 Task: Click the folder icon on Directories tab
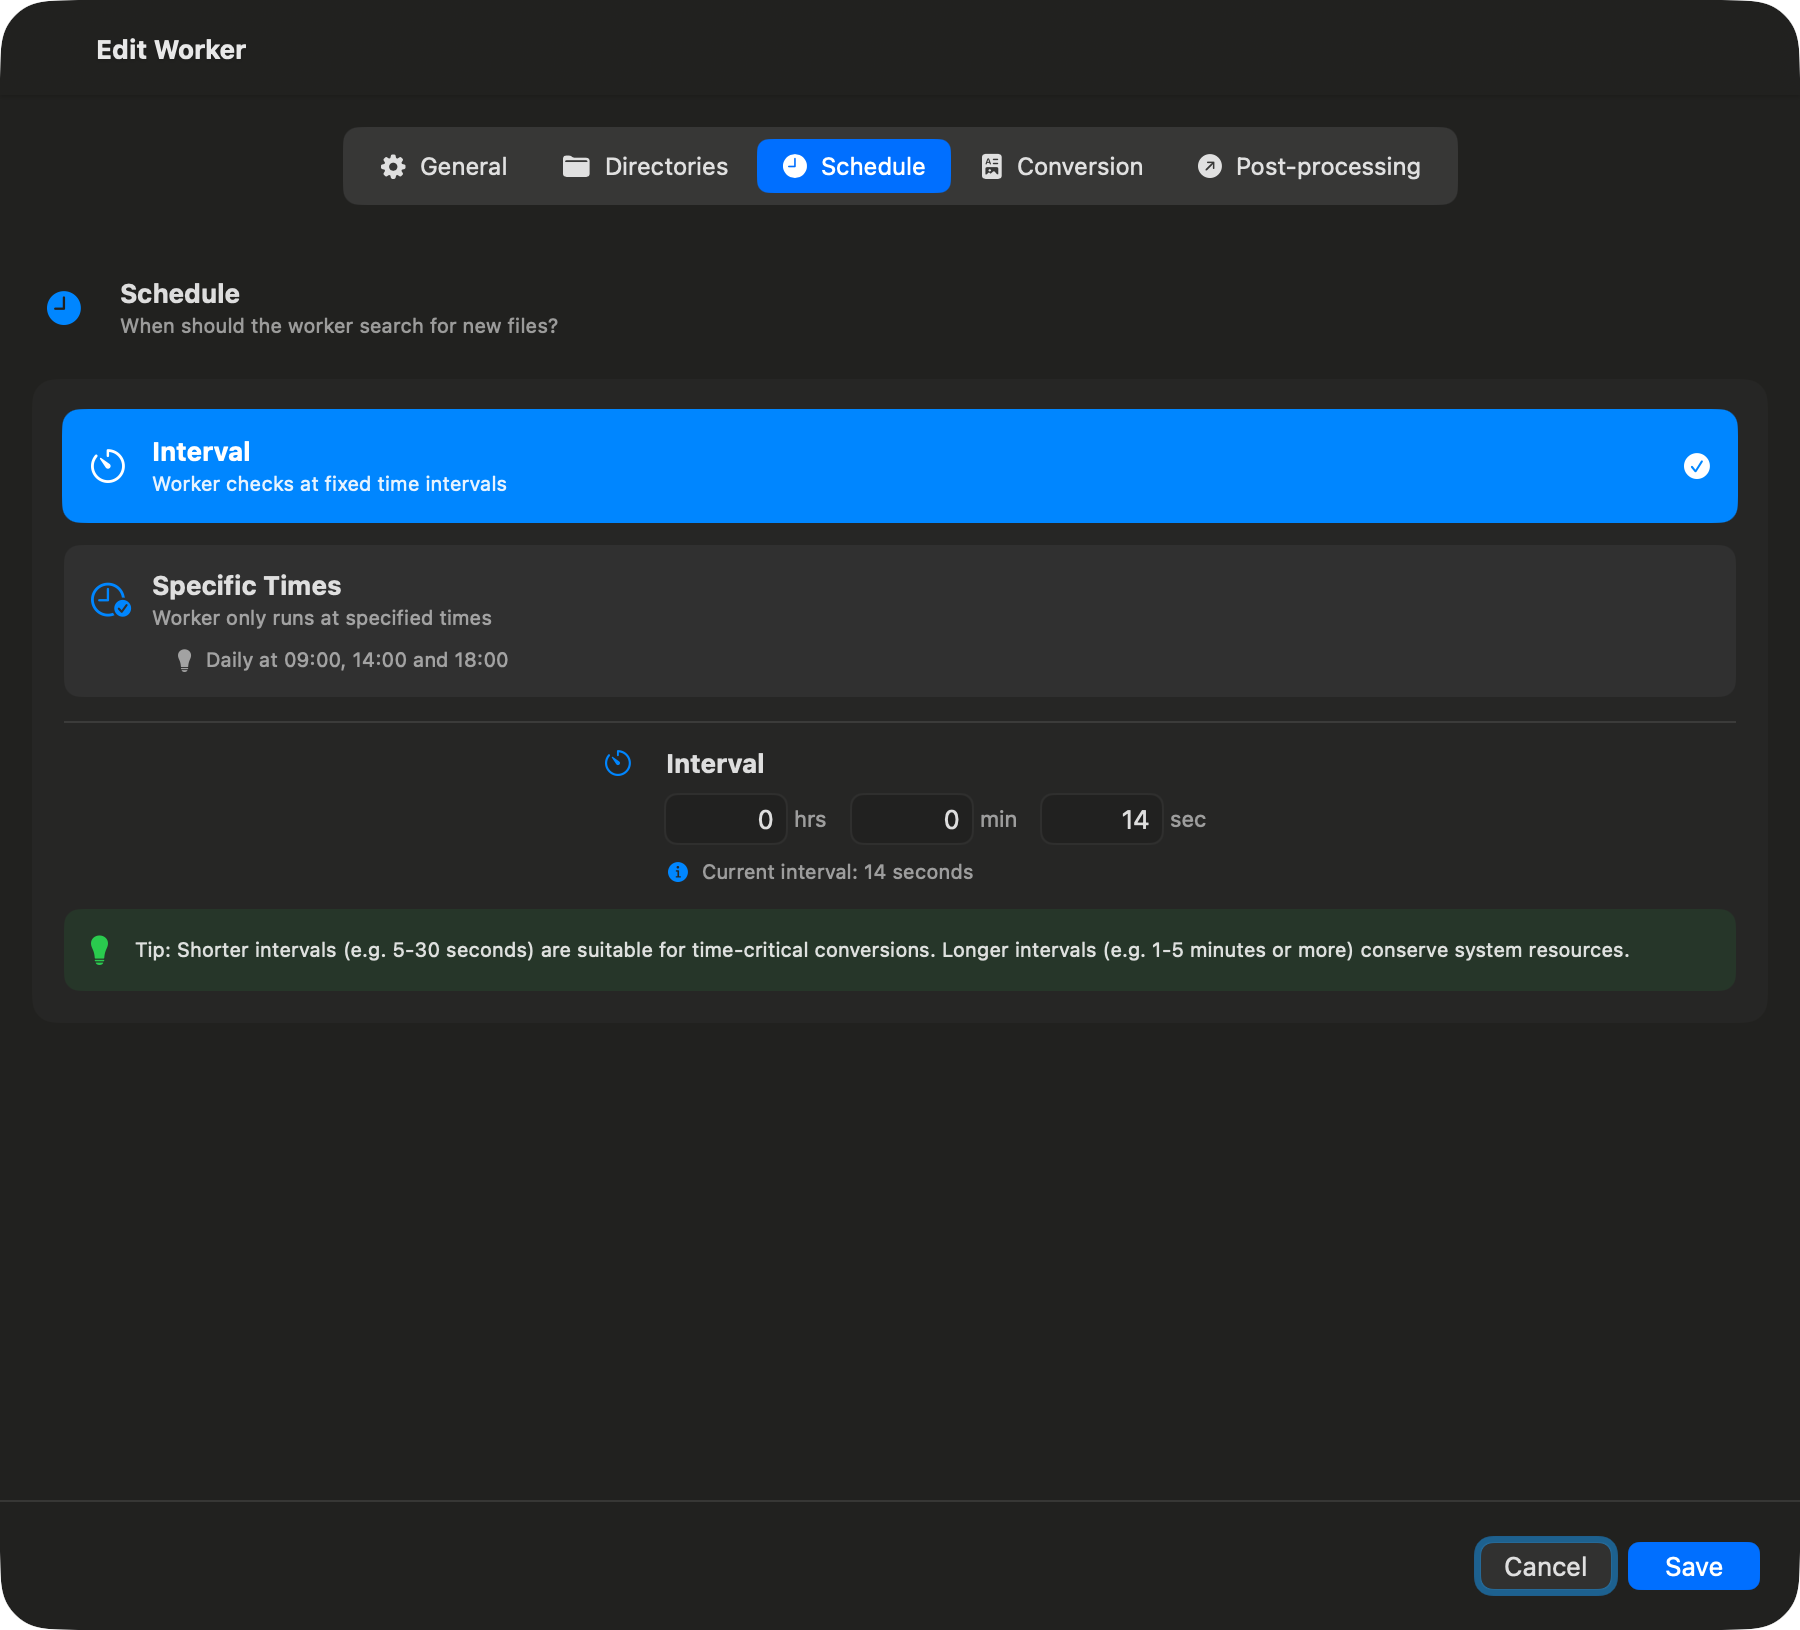(x=576, y=167)
